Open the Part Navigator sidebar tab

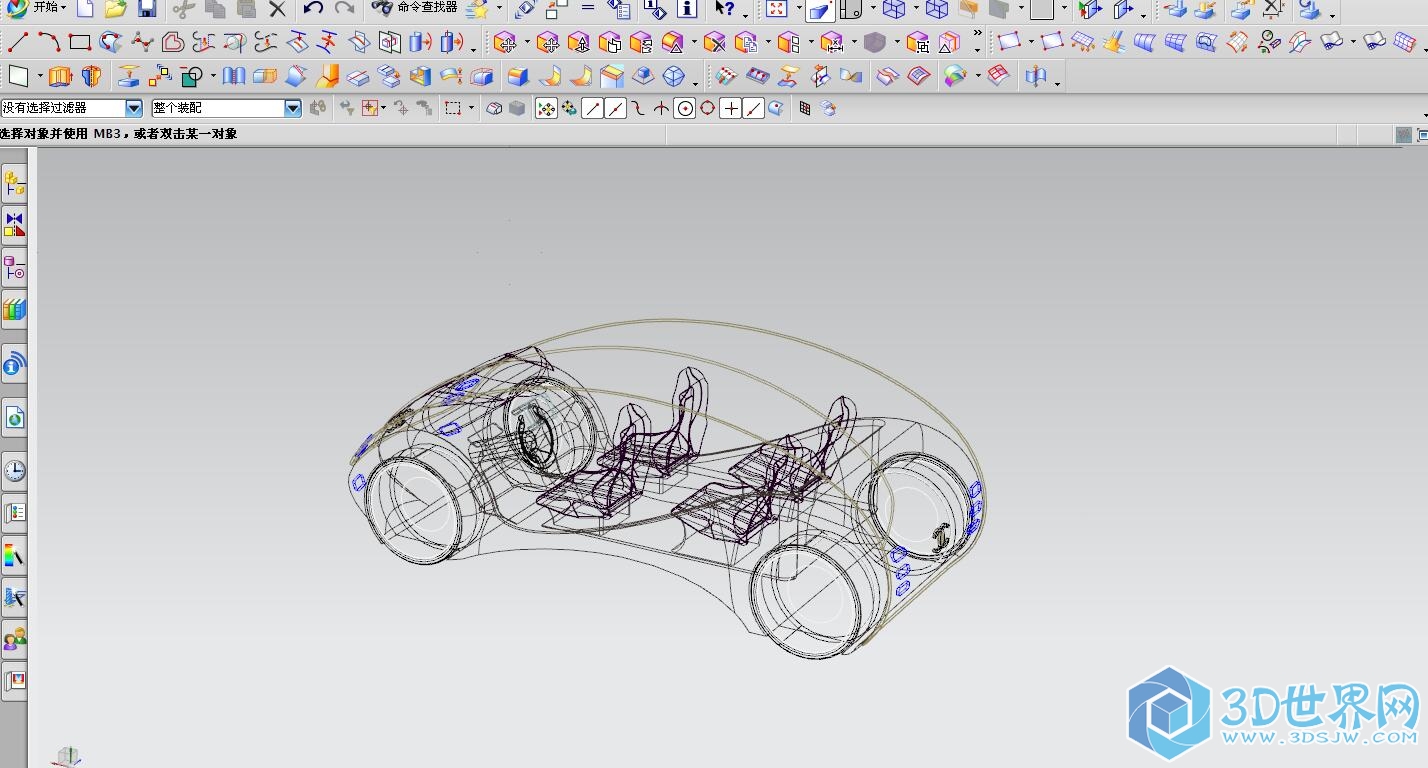[14, 268]
